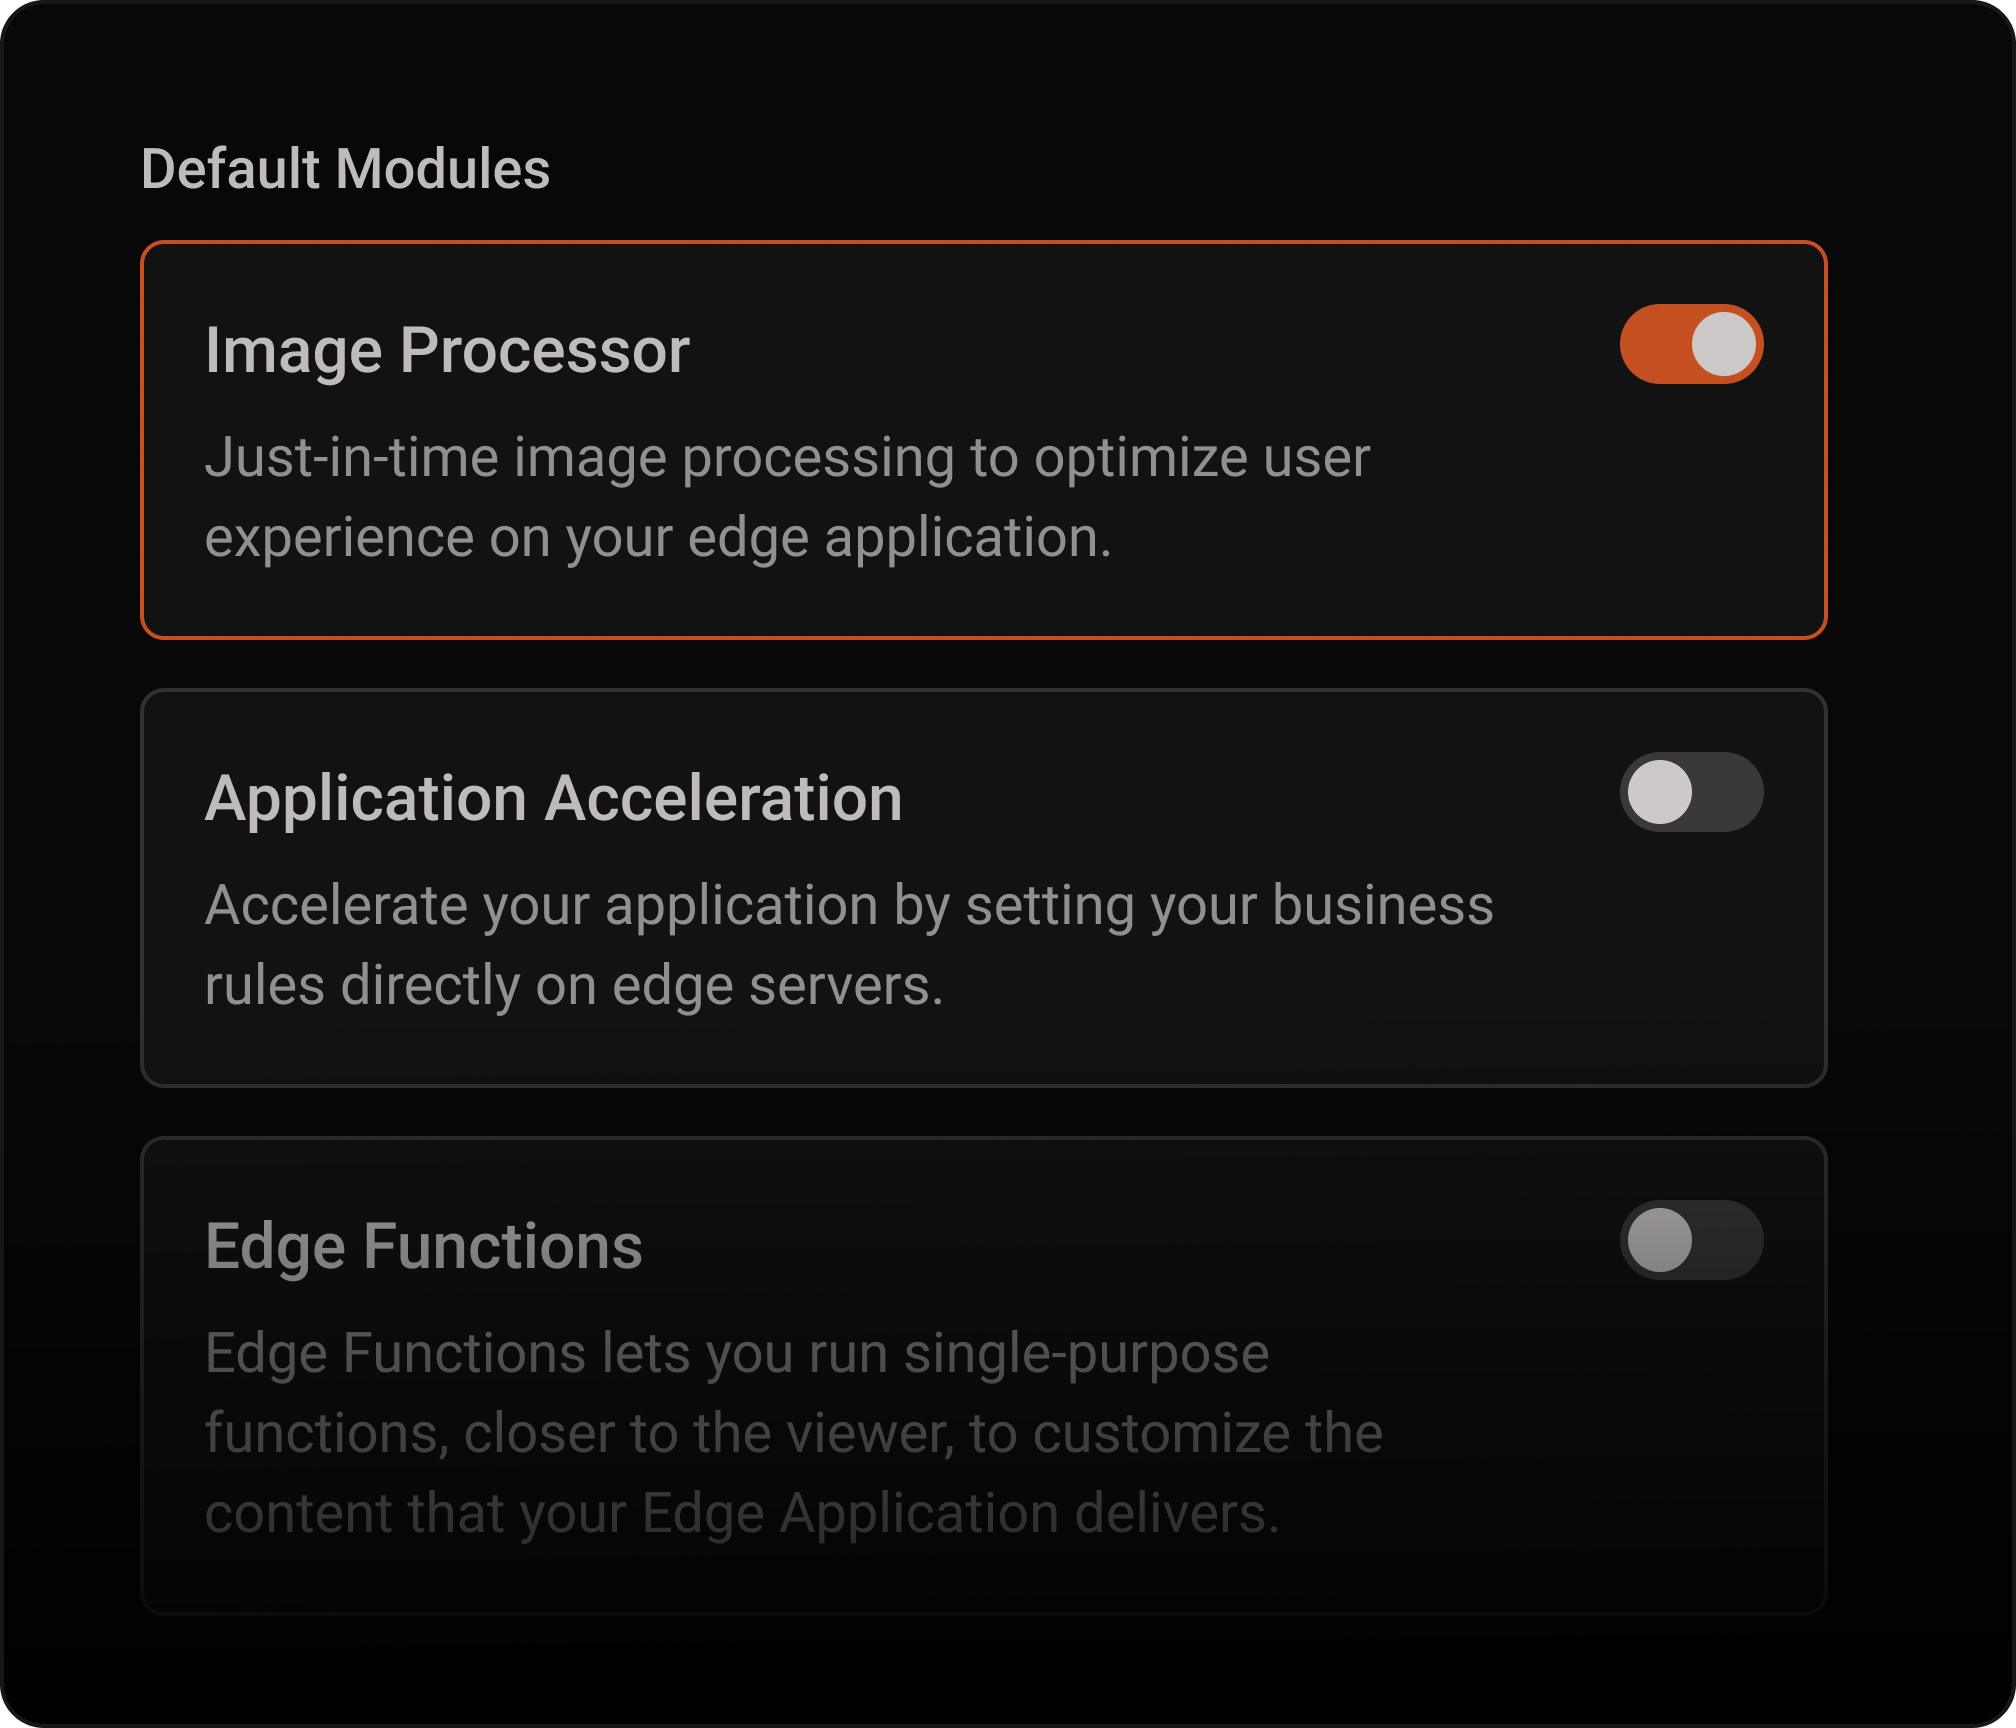Disable the Image Processor module toggle
The height and width of the screenshot is (1728, 2016).
(x=1690, y=344)
